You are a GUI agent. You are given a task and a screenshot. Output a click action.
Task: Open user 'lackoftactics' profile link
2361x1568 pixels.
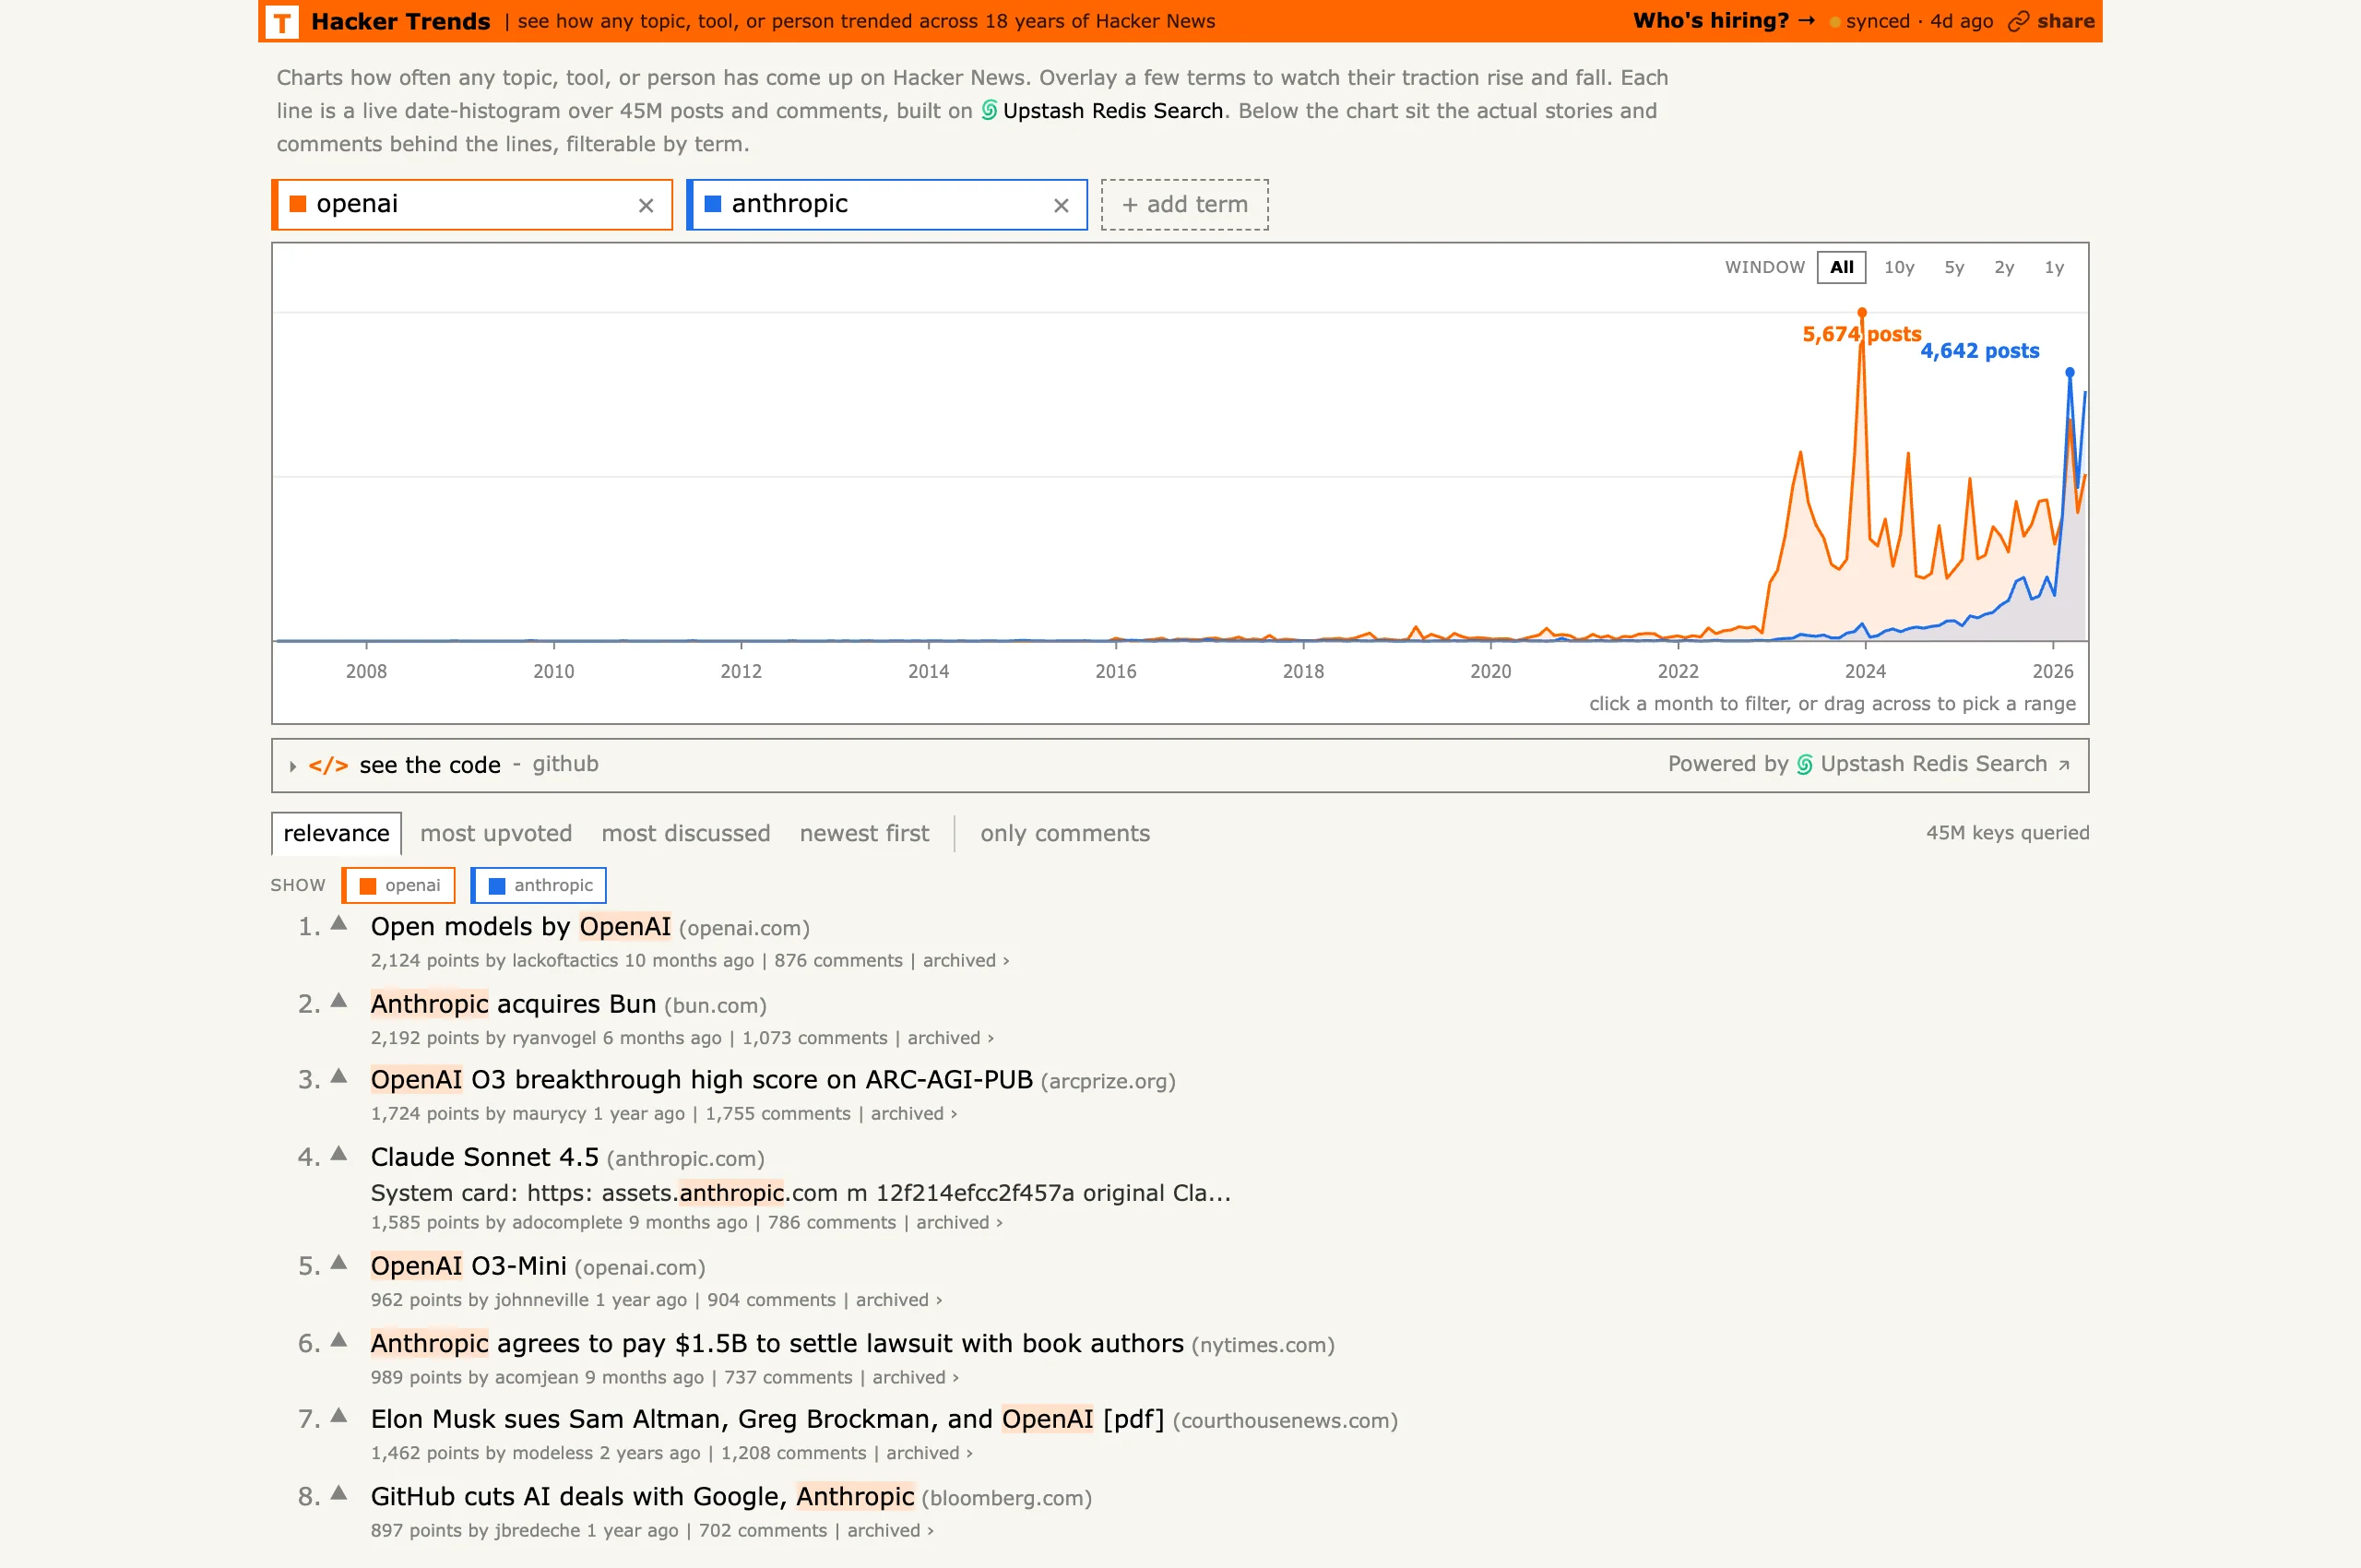[565, 960]
